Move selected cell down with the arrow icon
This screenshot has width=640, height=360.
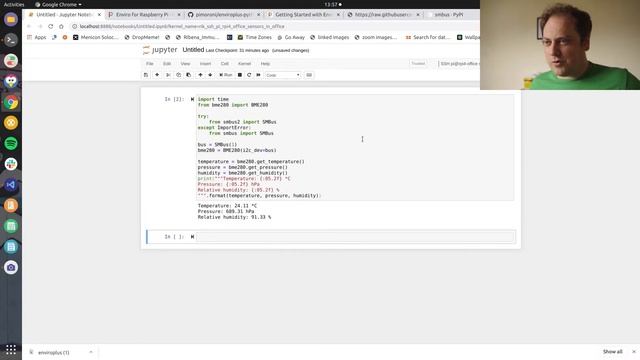210,75
